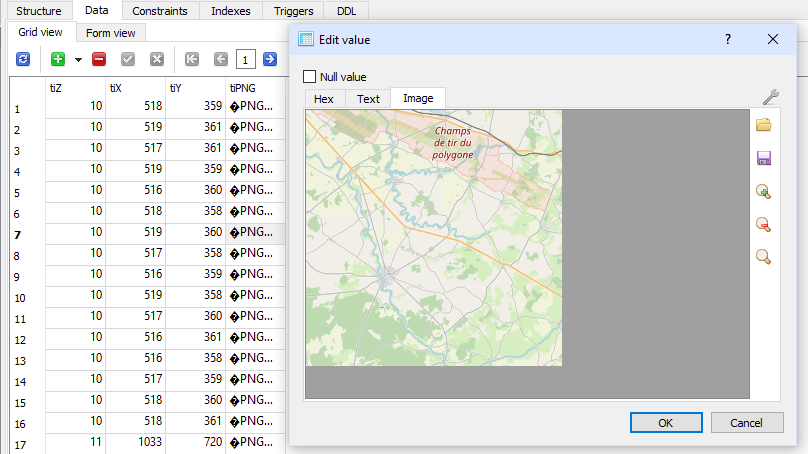Viewport: 808px width, 454px height.
Task: Select the tiZ cell 11 in row 17
Action: point(75,442)
